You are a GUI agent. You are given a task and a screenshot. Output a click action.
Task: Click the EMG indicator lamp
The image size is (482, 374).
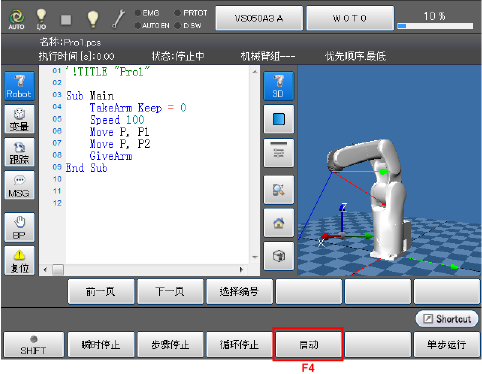[x=138, y=13]
